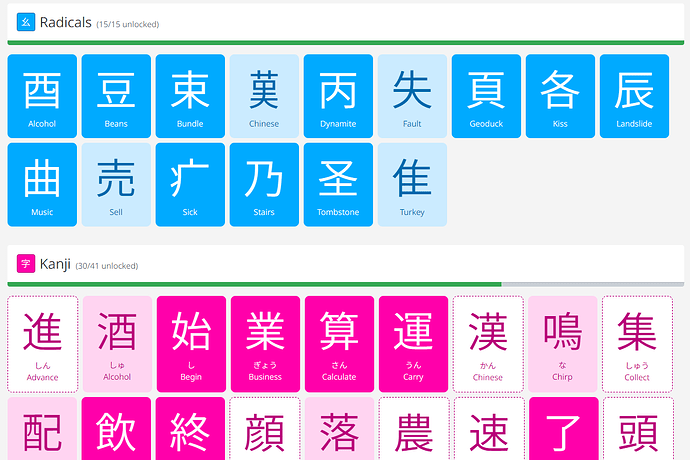Image resolution: width=690 pixels, height=460 pixels.
Task: Open the 終 kanji card
Action: [190, 428]
